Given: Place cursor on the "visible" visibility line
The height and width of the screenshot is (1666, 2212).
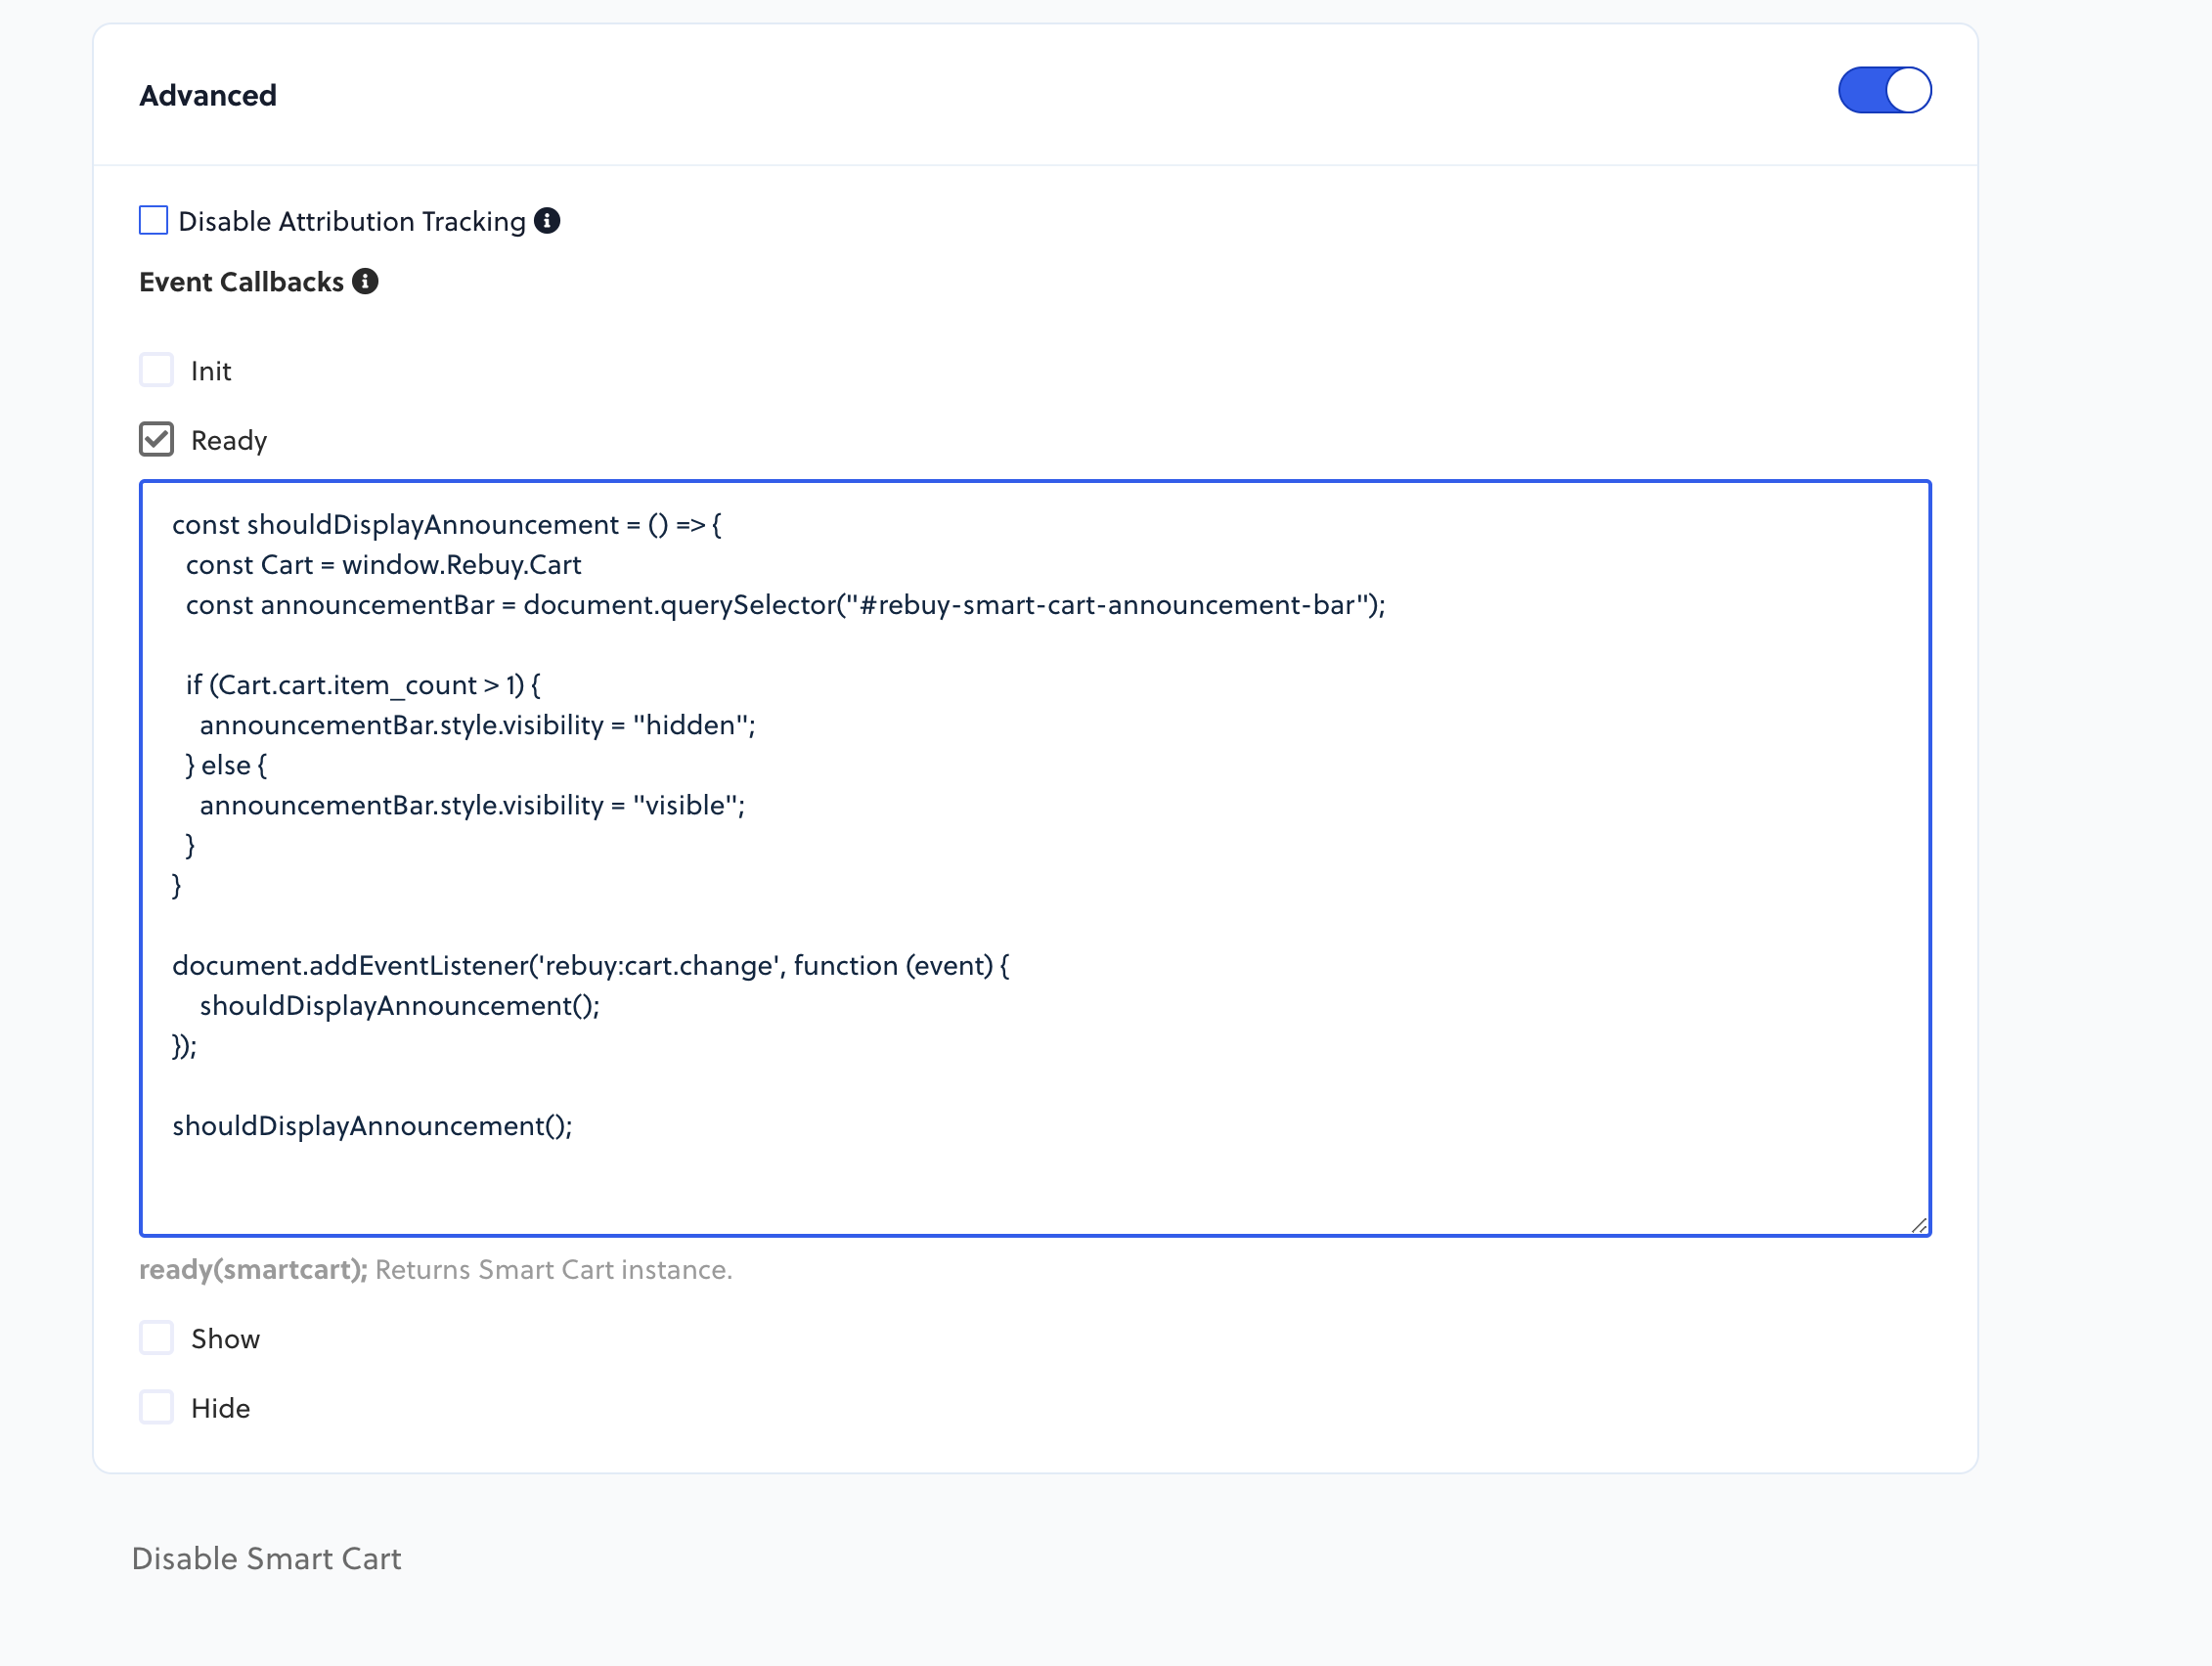Looking at the screenshot, I should [472, 805].
